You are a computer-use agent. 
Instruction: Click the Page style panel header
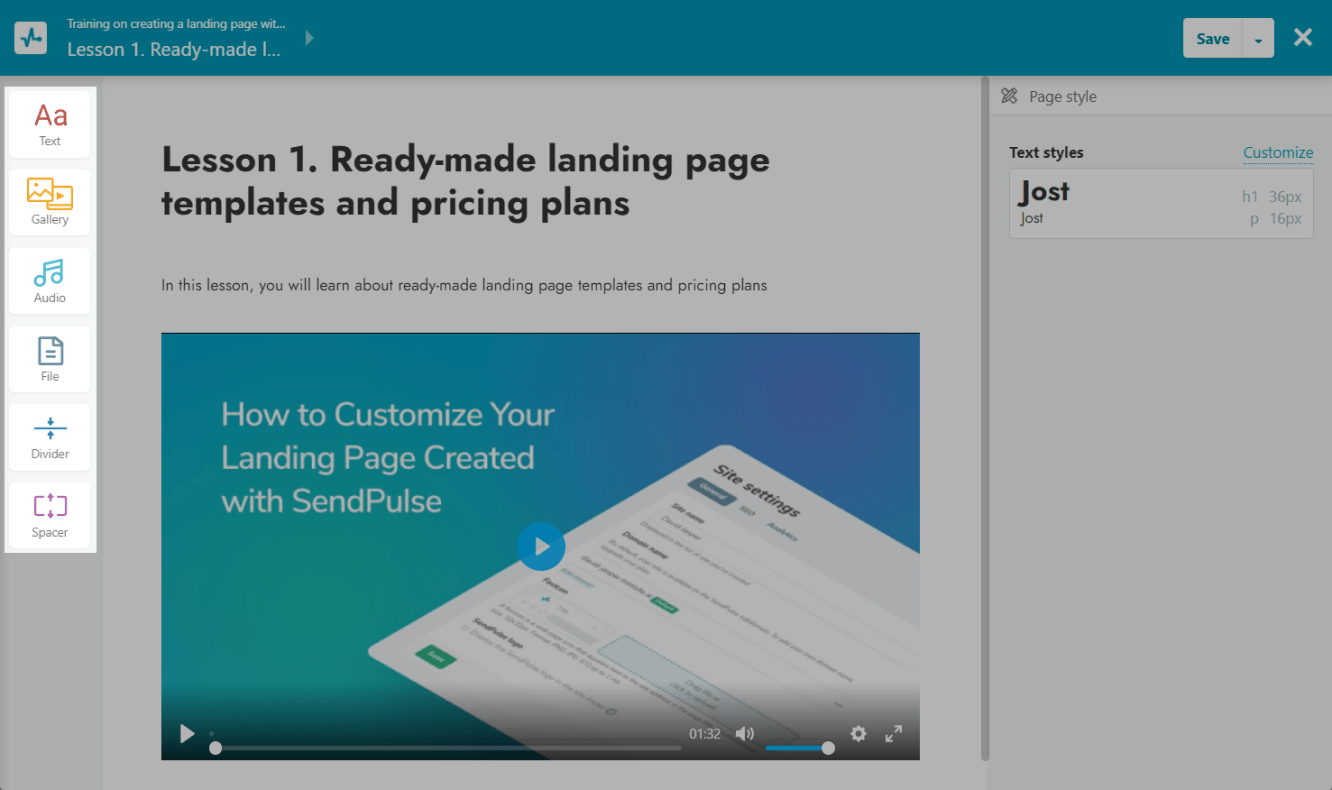(x=1160, y=96)
